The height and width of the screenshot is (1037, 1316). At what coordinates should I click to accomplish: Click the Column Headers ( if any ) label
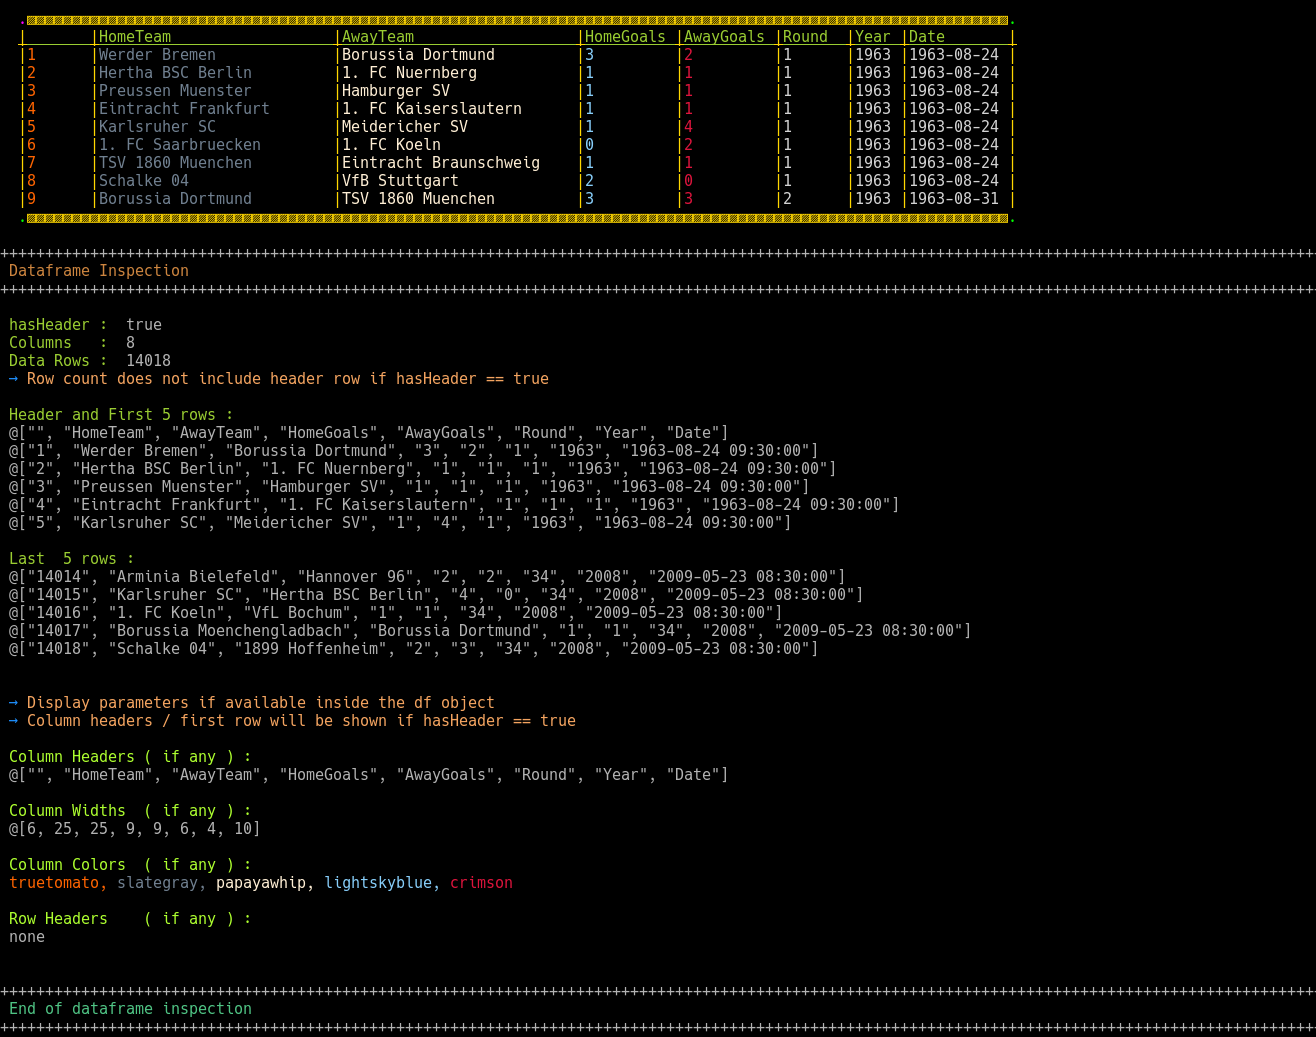click(130, 757)
